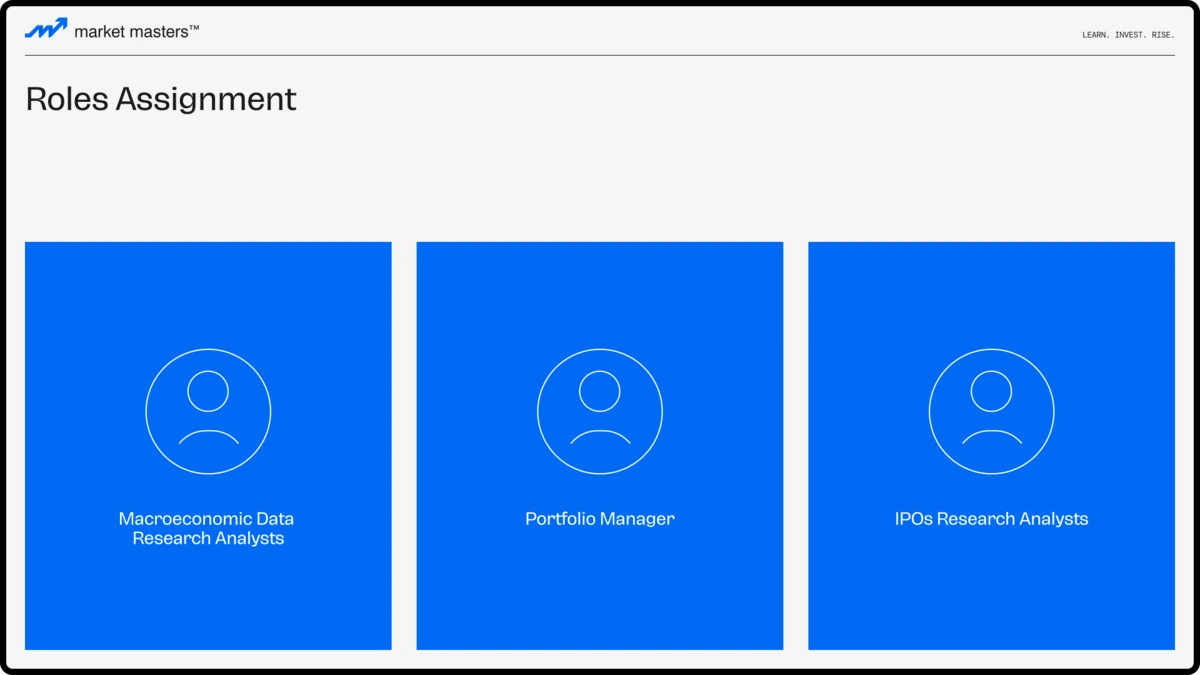Click the word "RISE." in the tagline
The height and width of the screenshot is (675, 1200).
[x=1163, y=35]
